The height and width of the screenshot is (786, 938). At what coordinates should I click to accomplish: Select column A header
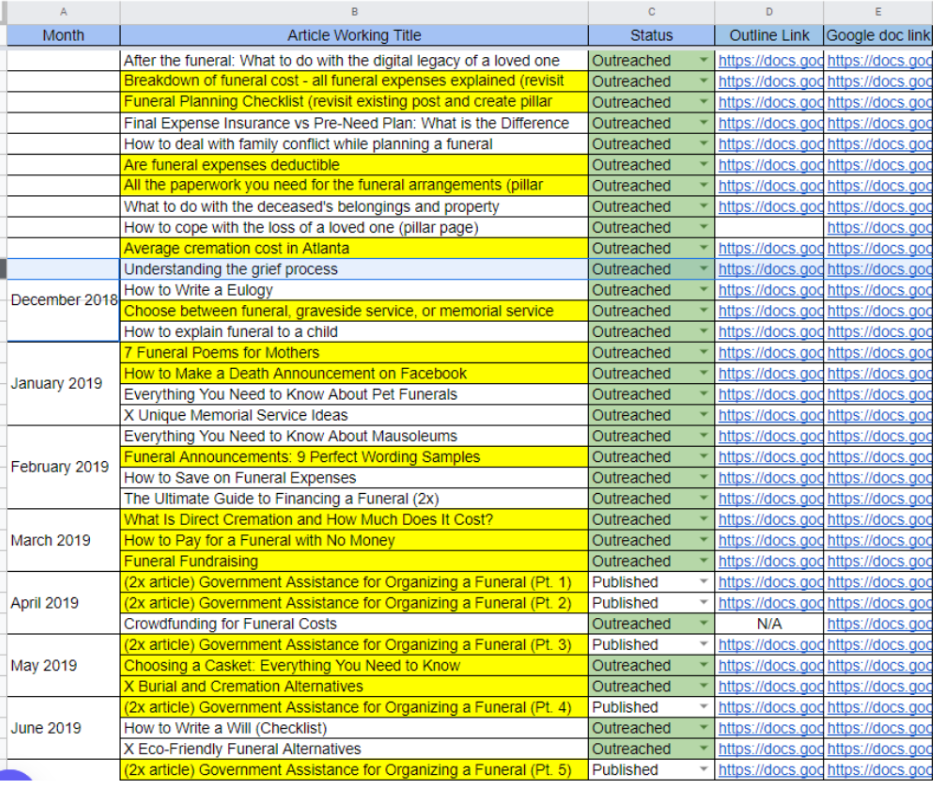(x=63, y=12)
